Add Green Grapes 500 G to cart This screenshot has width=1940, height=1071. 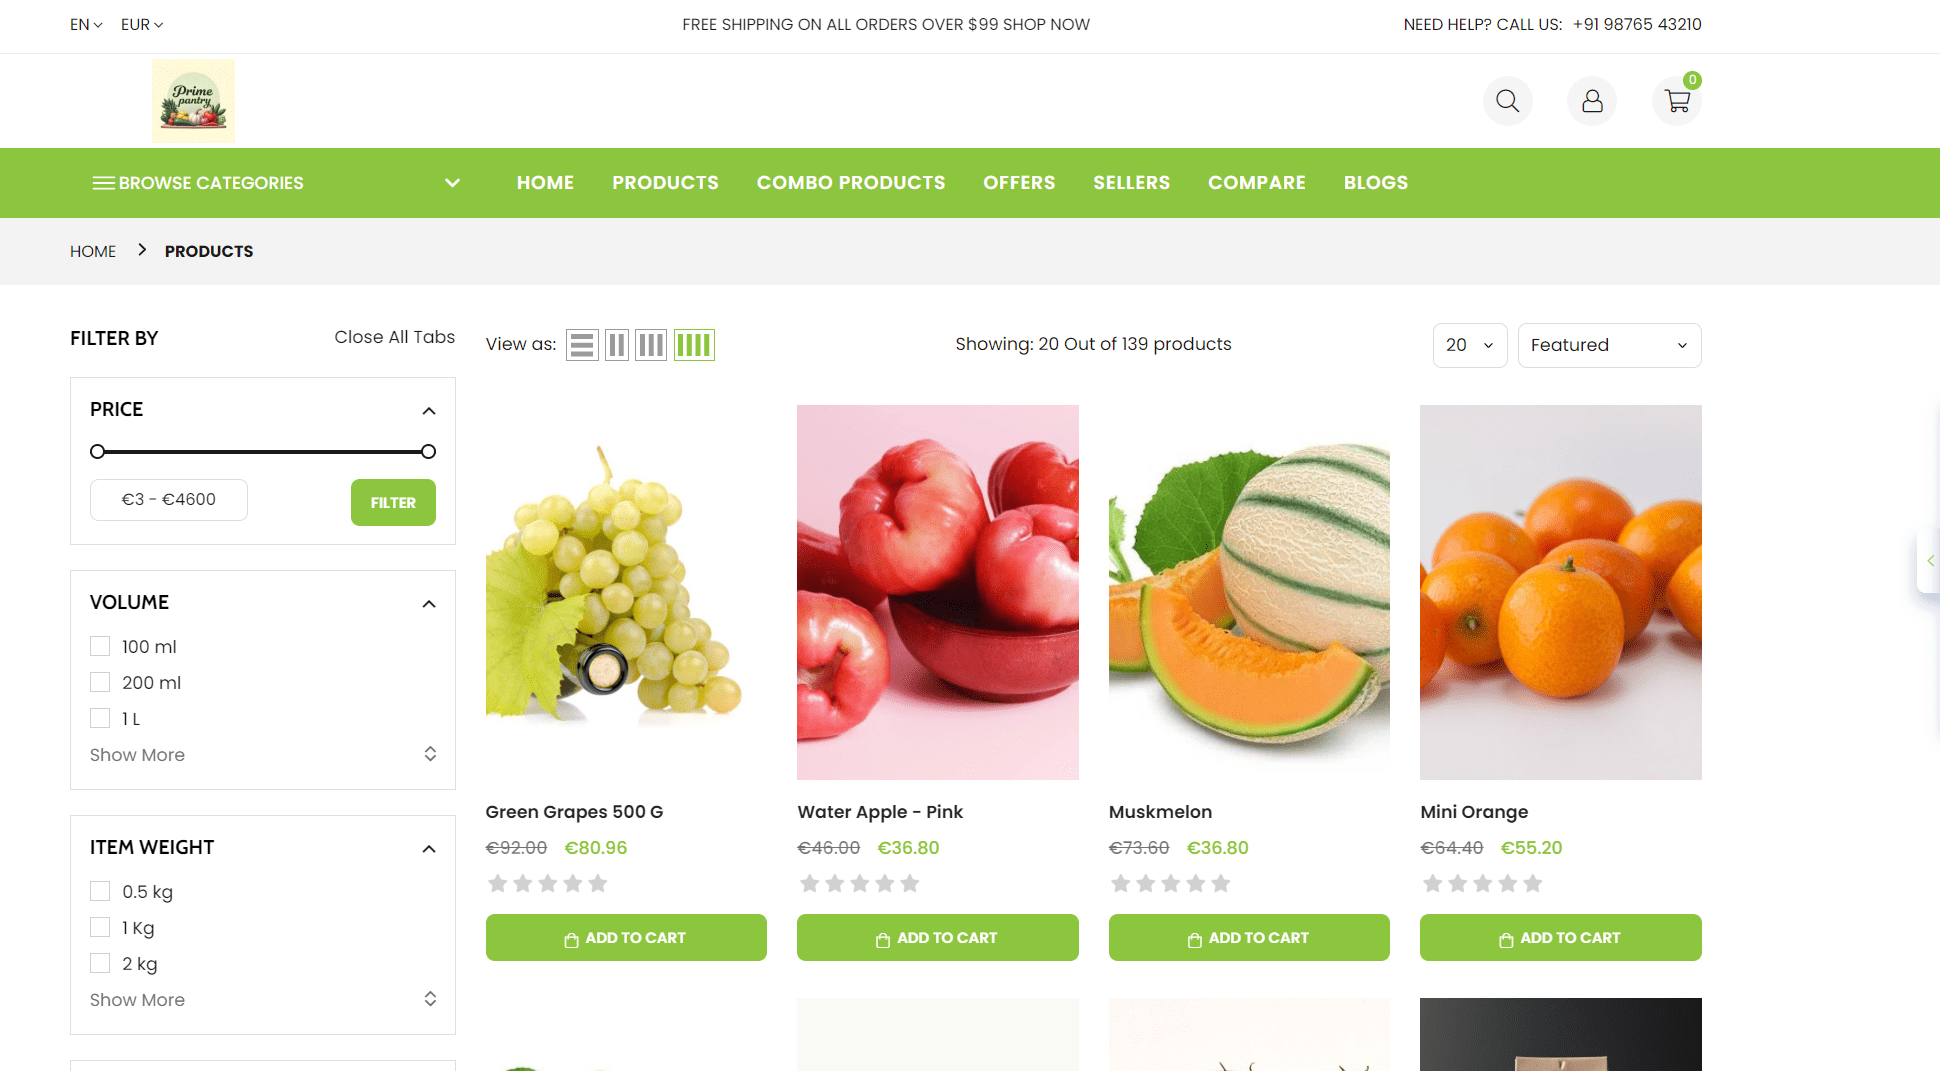point(626,938)
